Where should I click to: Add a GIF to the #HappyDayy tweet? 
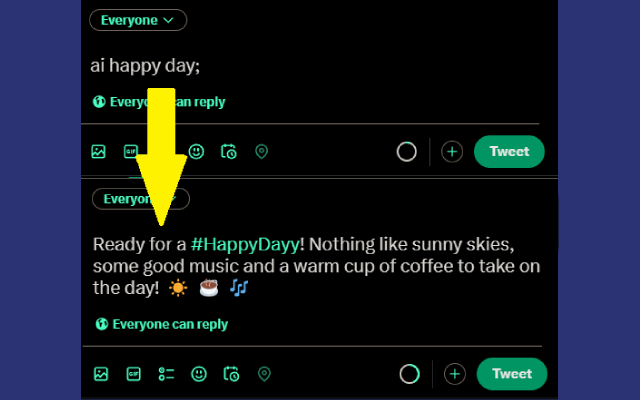tap(133, 374)
